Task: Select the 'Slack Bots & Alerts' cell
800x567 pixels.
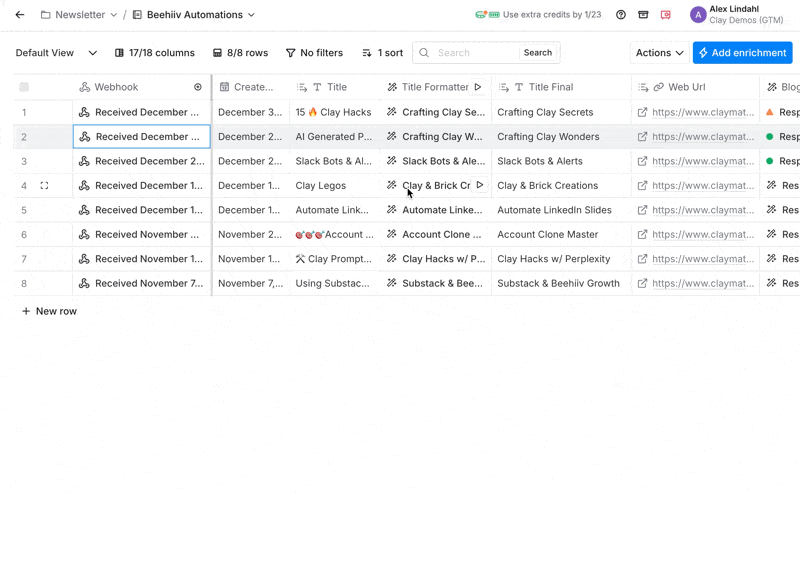Action: tap(561, 161)
